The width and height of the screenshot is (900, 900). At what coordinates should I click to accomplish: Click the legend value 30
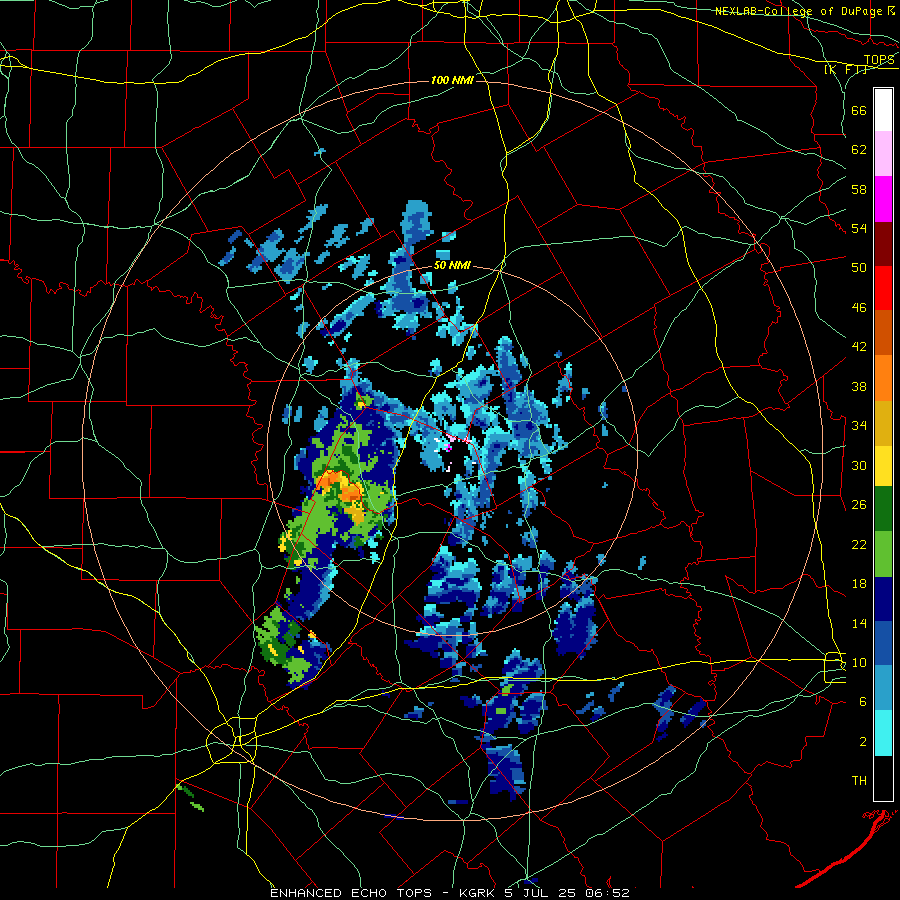coord(859,465)
